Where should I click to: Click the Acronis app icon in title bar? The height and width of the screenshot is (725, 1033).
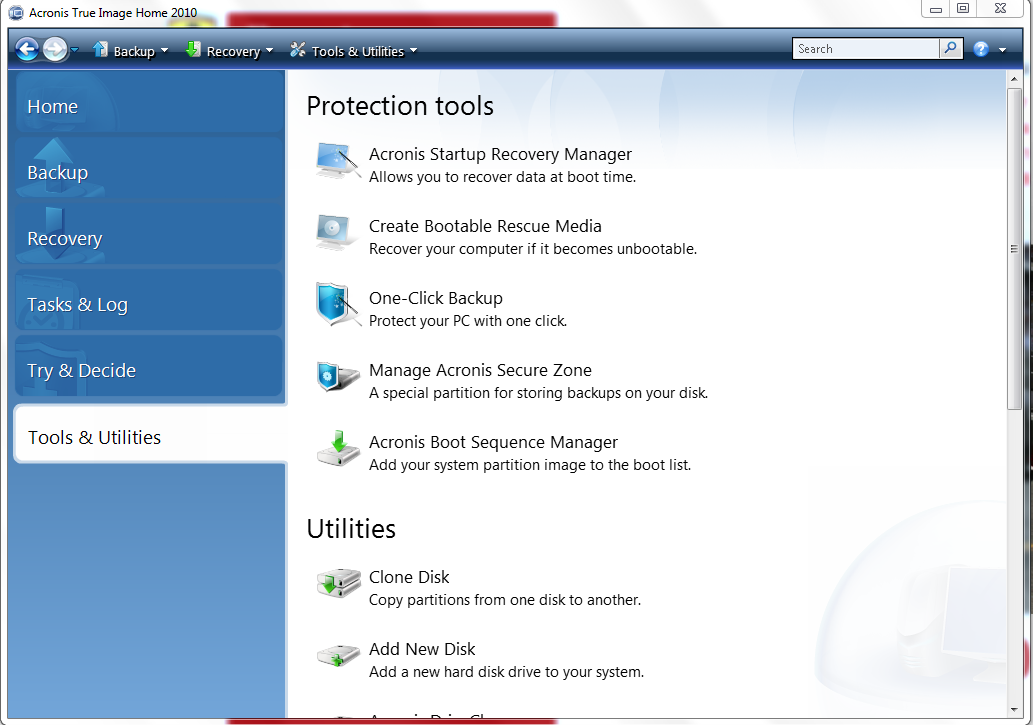[16, 13]
